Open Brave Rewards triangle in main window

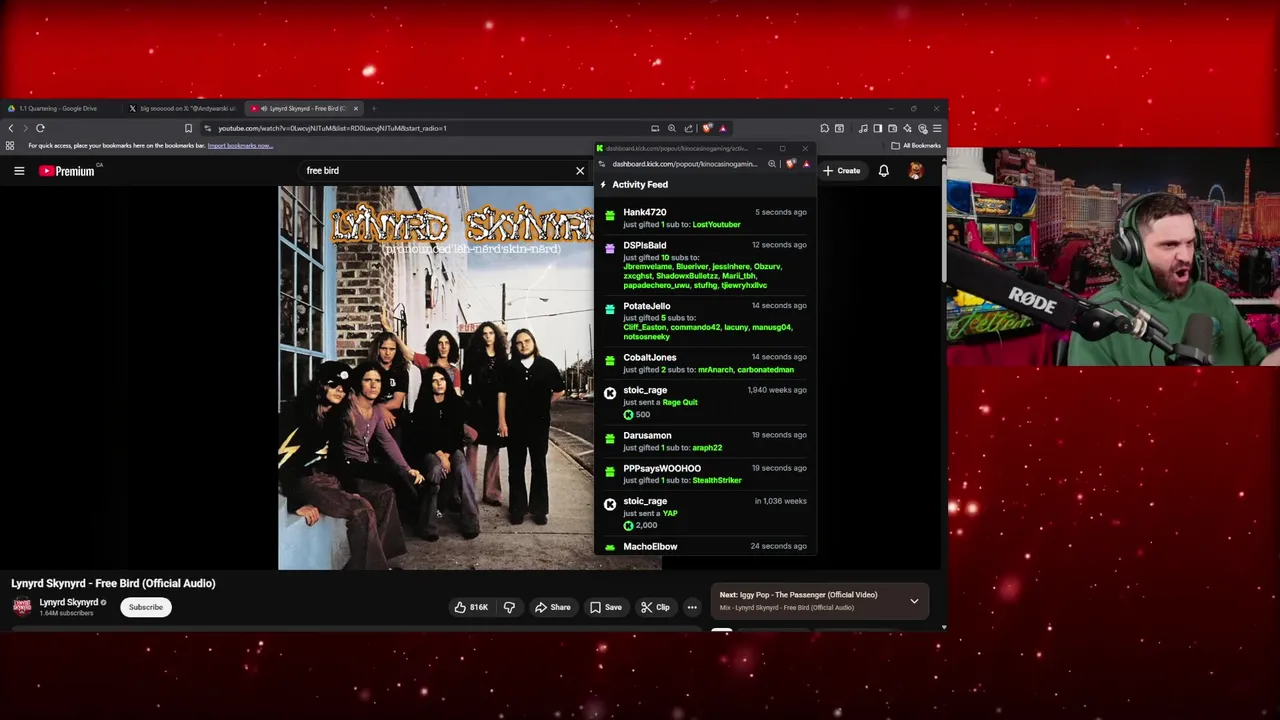tap(722, 128)
